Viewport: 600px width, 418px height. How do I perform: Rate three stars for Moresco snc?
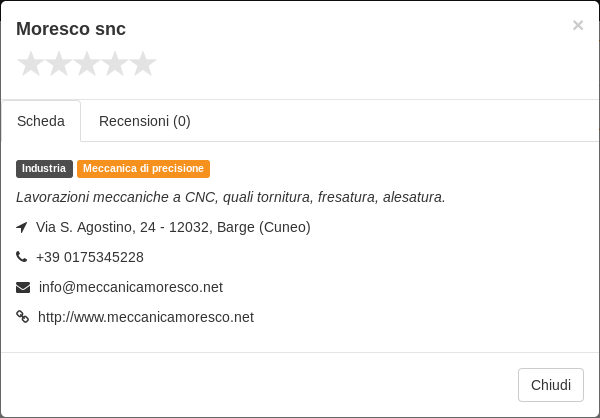tap(86, 64)
